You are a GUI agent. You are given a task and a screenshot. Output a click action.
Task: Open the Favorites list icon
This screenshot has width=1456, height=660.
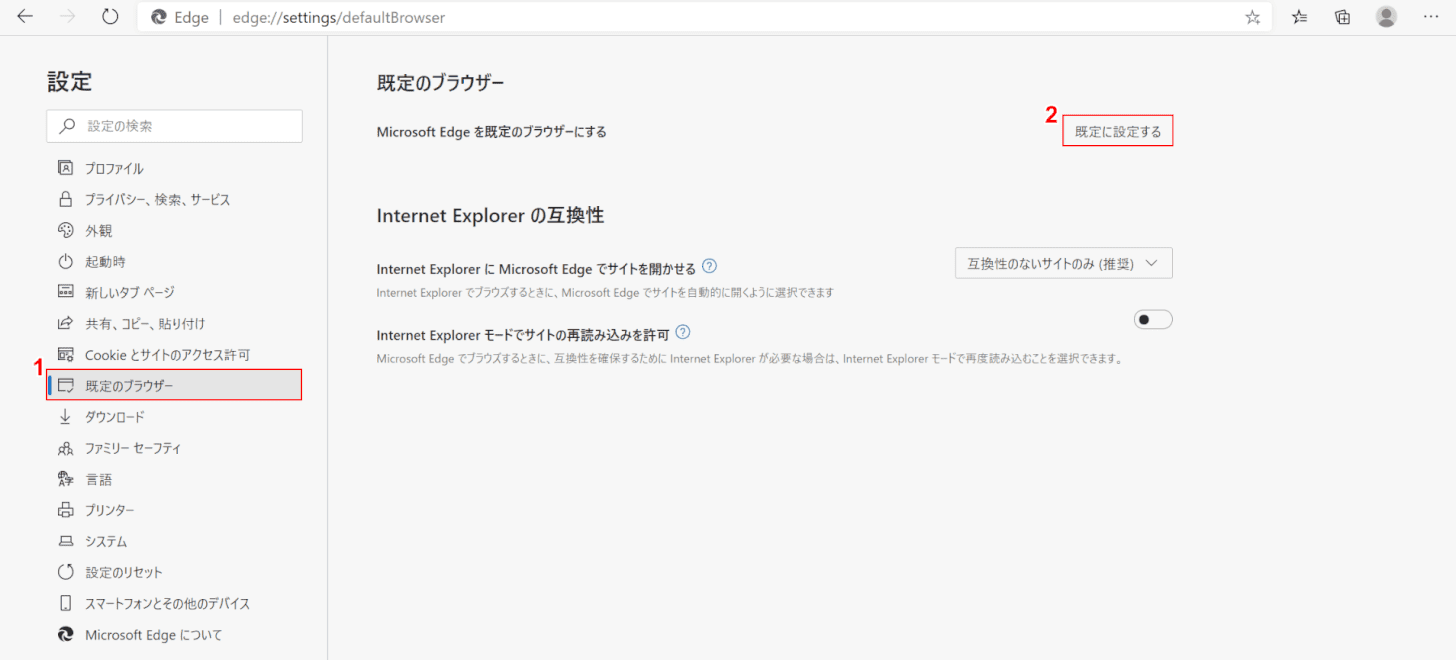[x=1299, y=17]
